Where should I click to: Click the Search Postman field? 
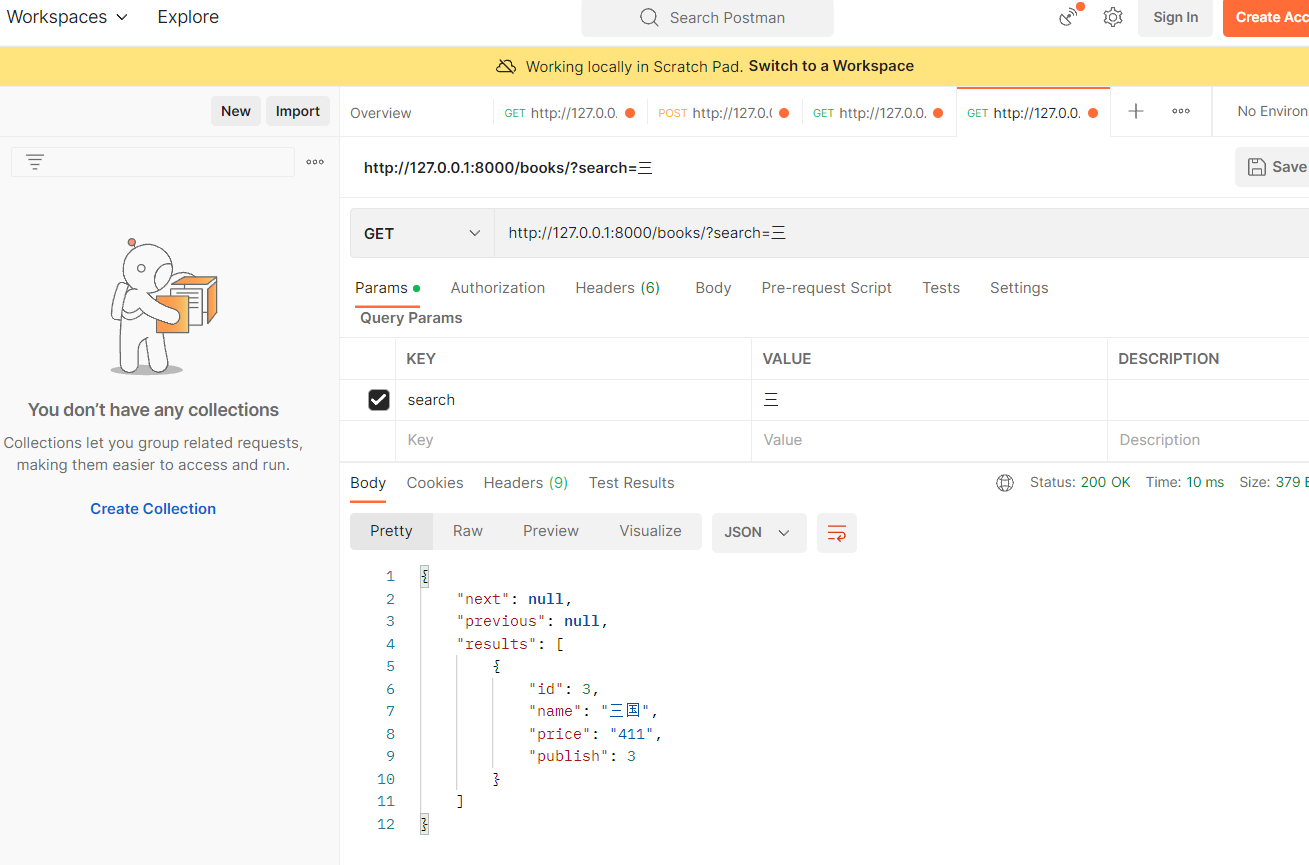708,18
